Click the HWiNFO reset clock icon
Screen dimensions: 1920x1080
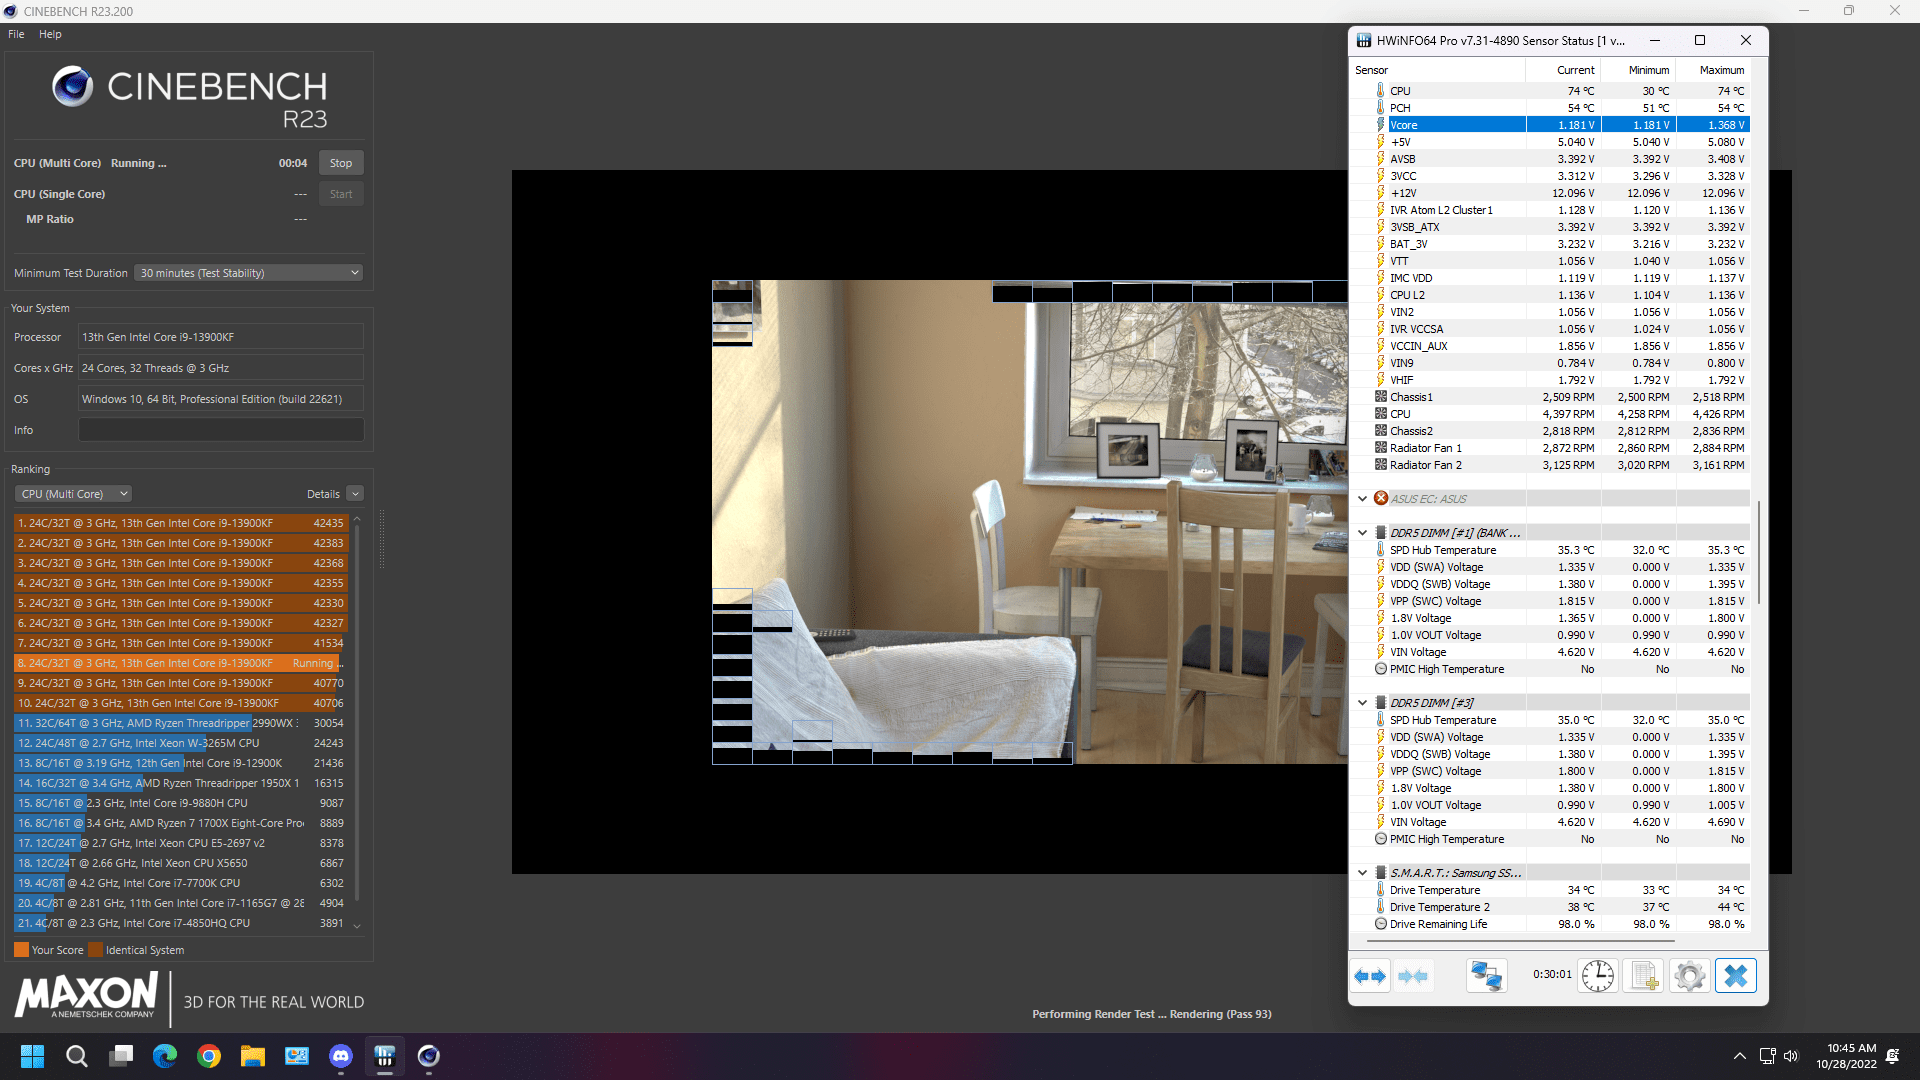(x=1598, y=976)
